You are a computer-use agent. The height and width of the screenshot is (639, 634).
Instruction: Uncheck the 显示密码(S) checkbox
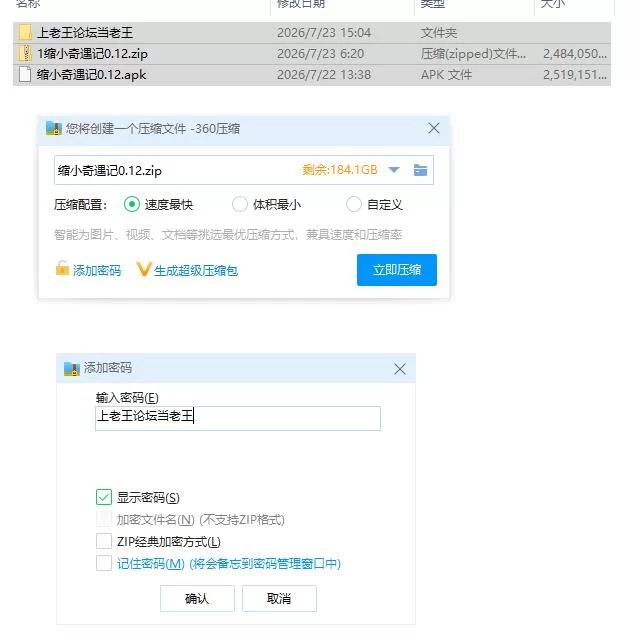[x=104, y=497]
